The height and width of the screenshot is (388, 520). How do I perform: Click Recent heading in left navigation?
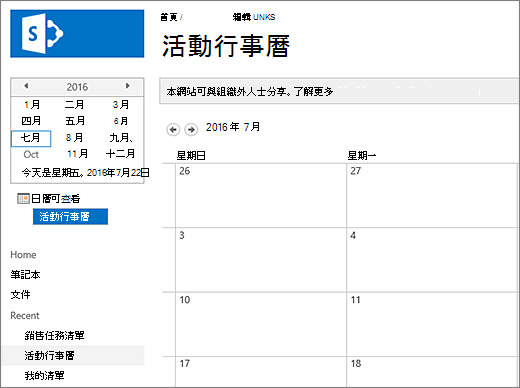(25, 315)
